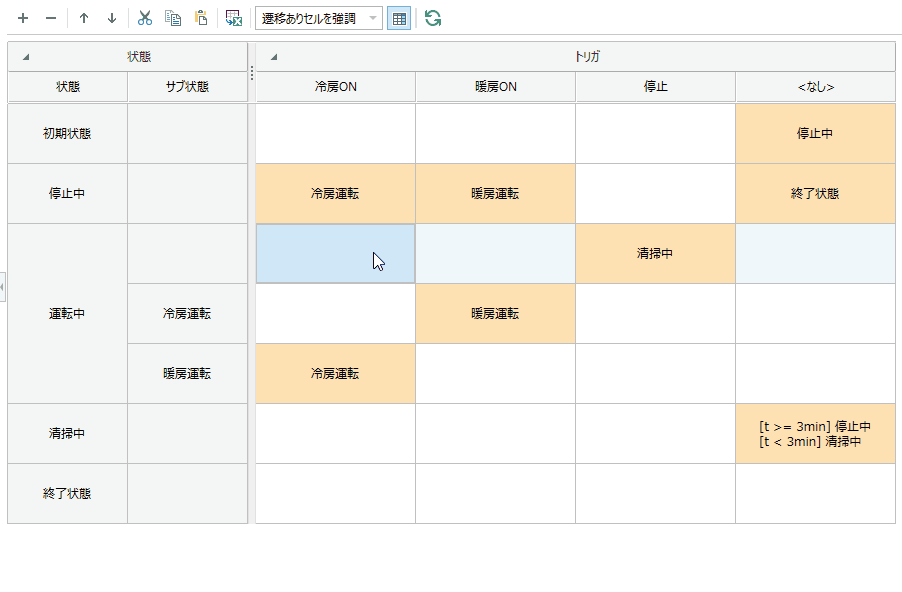The height and width of the screenshot is (592, 902).
Task: Collapse the トリガ group header triangle
Action: tap(274, 57)
